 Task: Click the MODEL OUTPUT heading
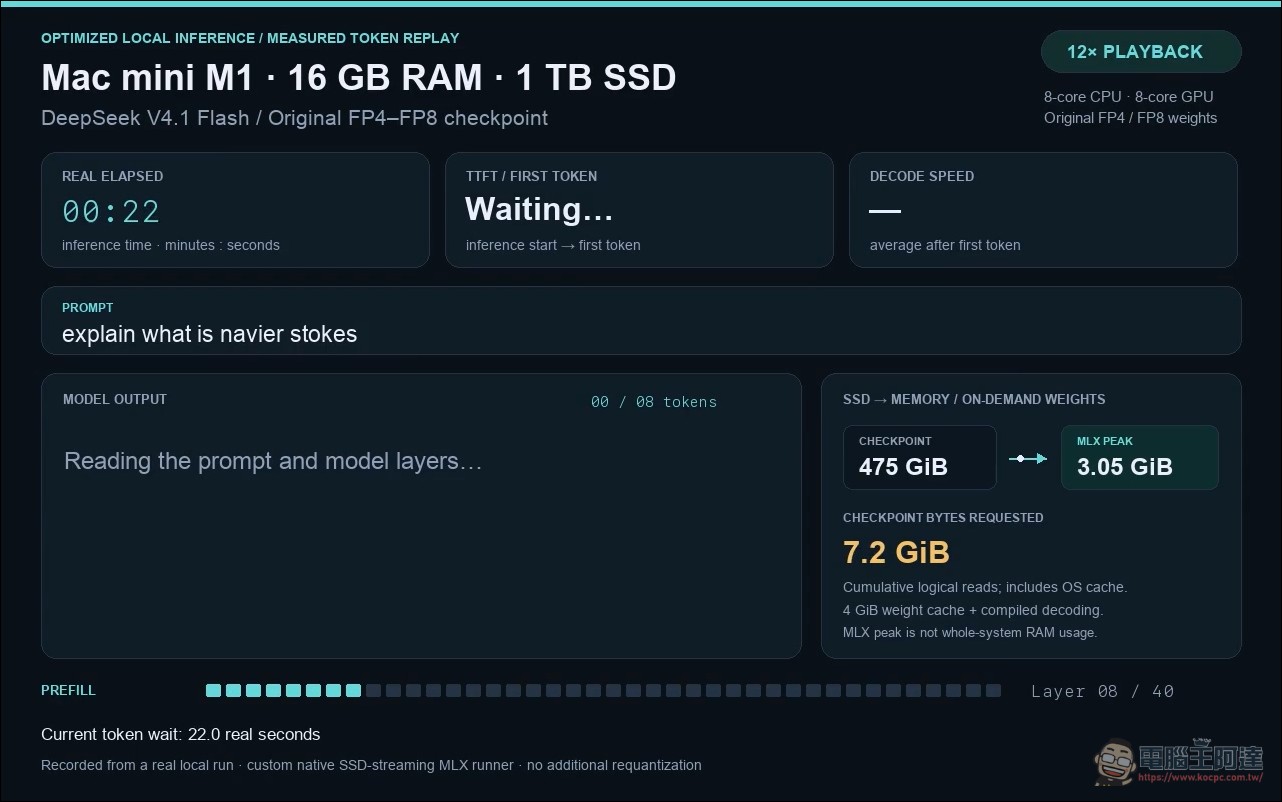click(115, 399)
